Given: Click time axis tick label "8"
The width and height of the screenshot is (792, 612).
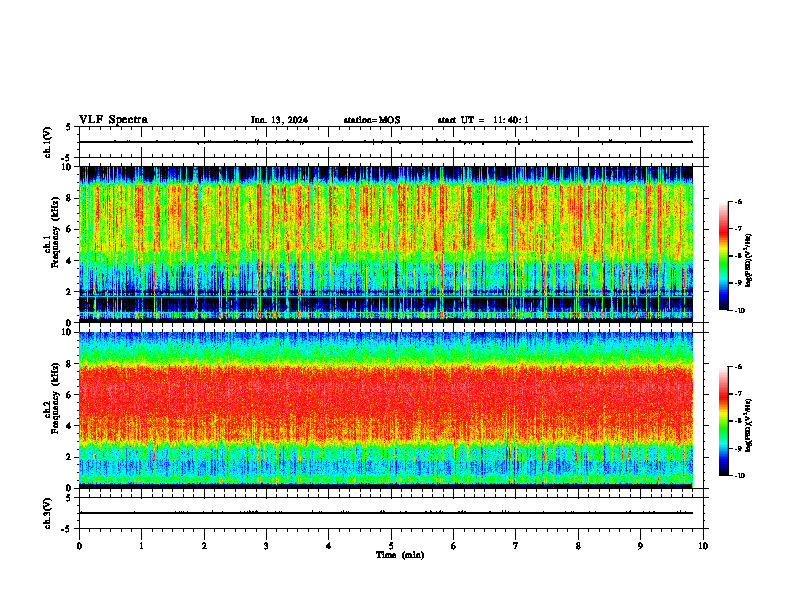Looking at the screenshot, I should (x=578, y=546).
